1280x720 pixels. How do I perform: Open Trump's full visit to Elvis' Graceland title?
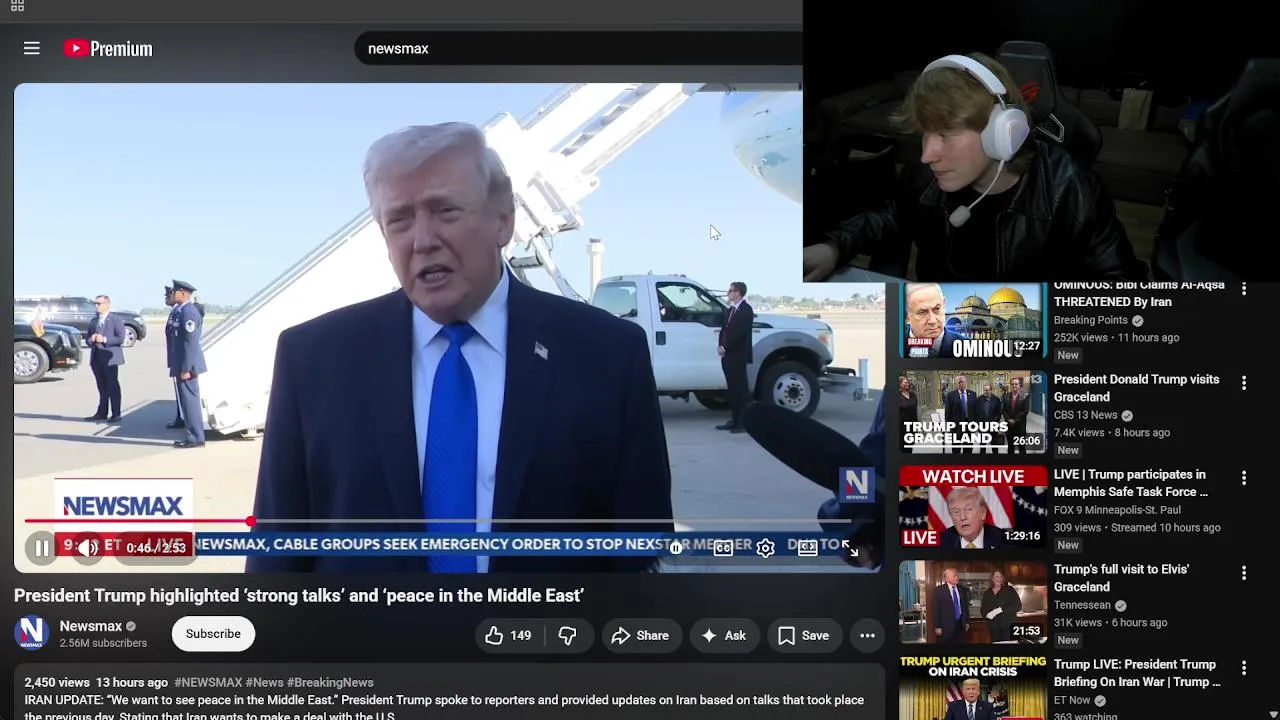click(x=1121, y=578)
